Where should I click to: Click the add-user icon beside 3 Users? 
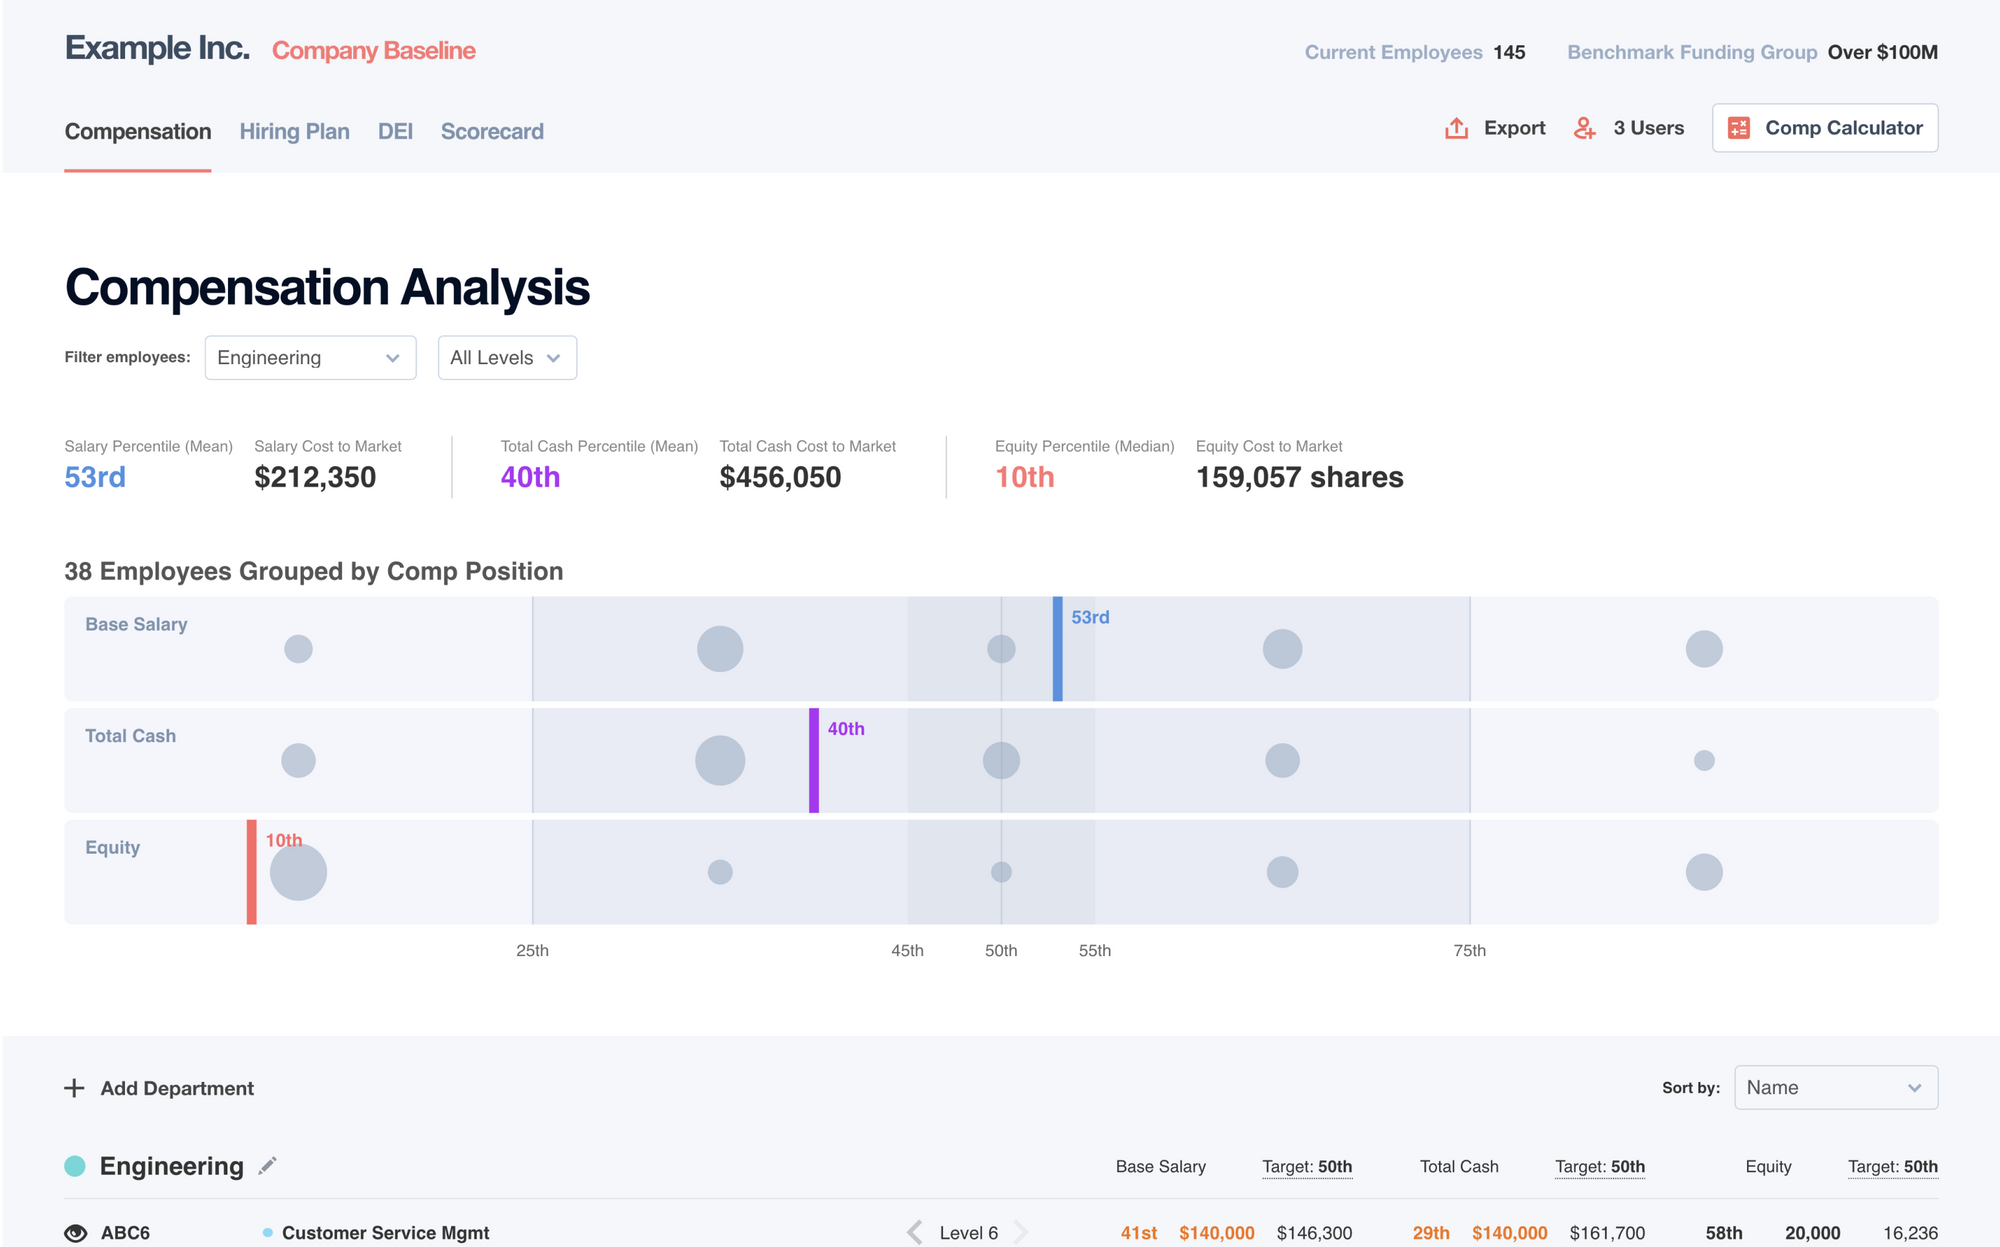(1584, 128)
